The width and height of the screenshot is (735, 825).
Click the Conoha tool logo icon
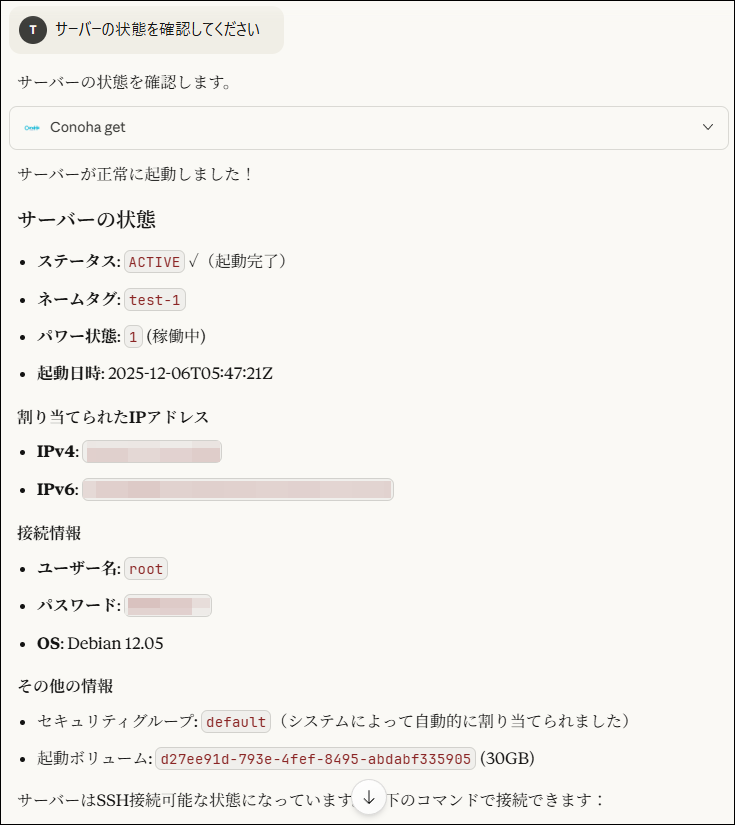click(32, 128)
